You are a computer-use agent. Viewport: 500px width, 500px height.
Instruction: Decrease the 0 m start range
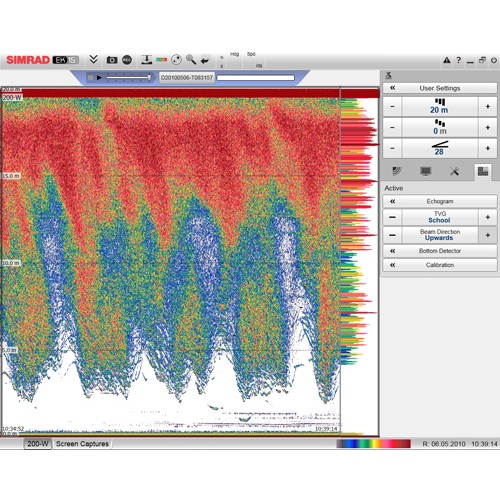[392, 127]
